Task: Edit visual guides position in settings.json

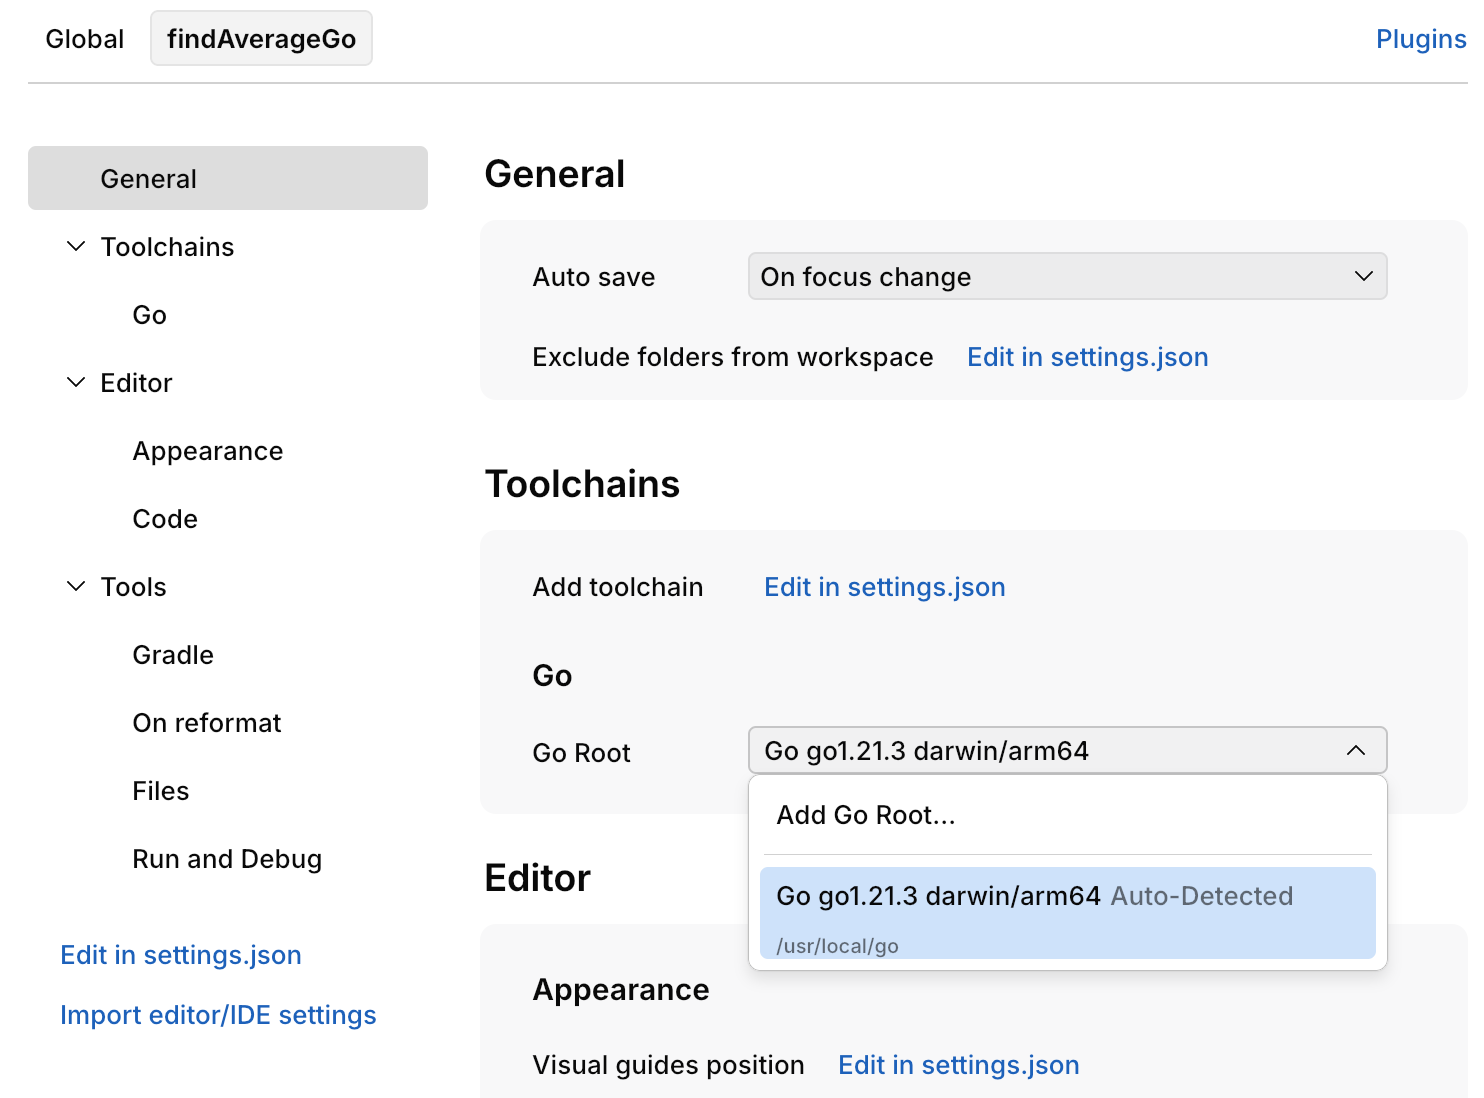Action: coord(958,1064)
